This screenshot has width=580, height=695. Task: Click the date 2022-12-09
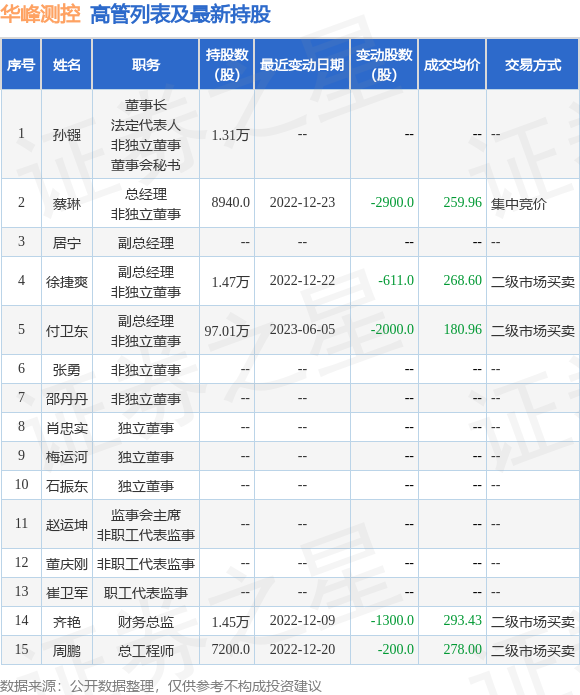click(x=302, y=620)
